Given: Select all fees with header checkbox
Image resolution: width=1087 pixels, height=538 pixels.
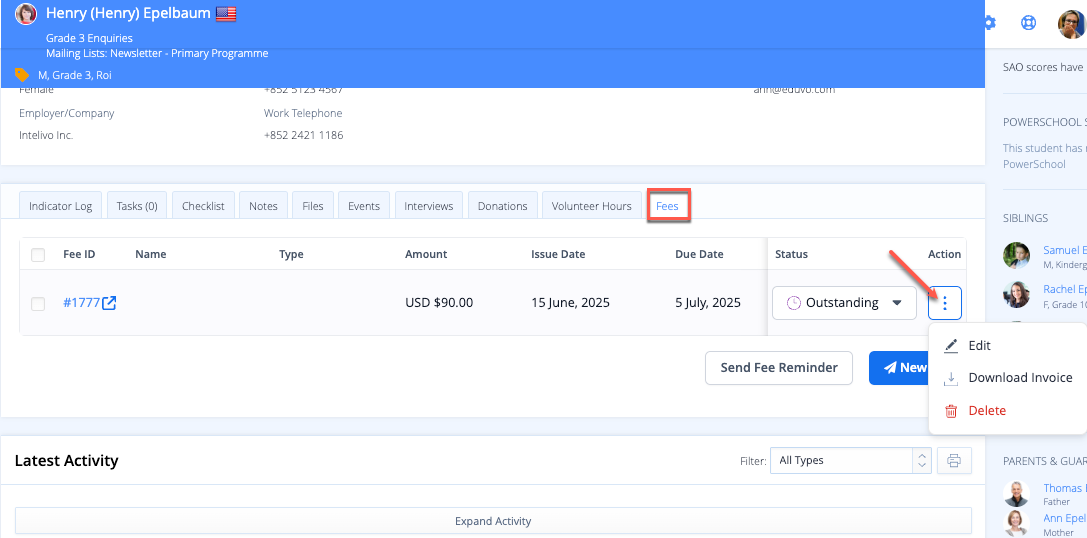Looking at the screenshot, I should click(38, 255).
